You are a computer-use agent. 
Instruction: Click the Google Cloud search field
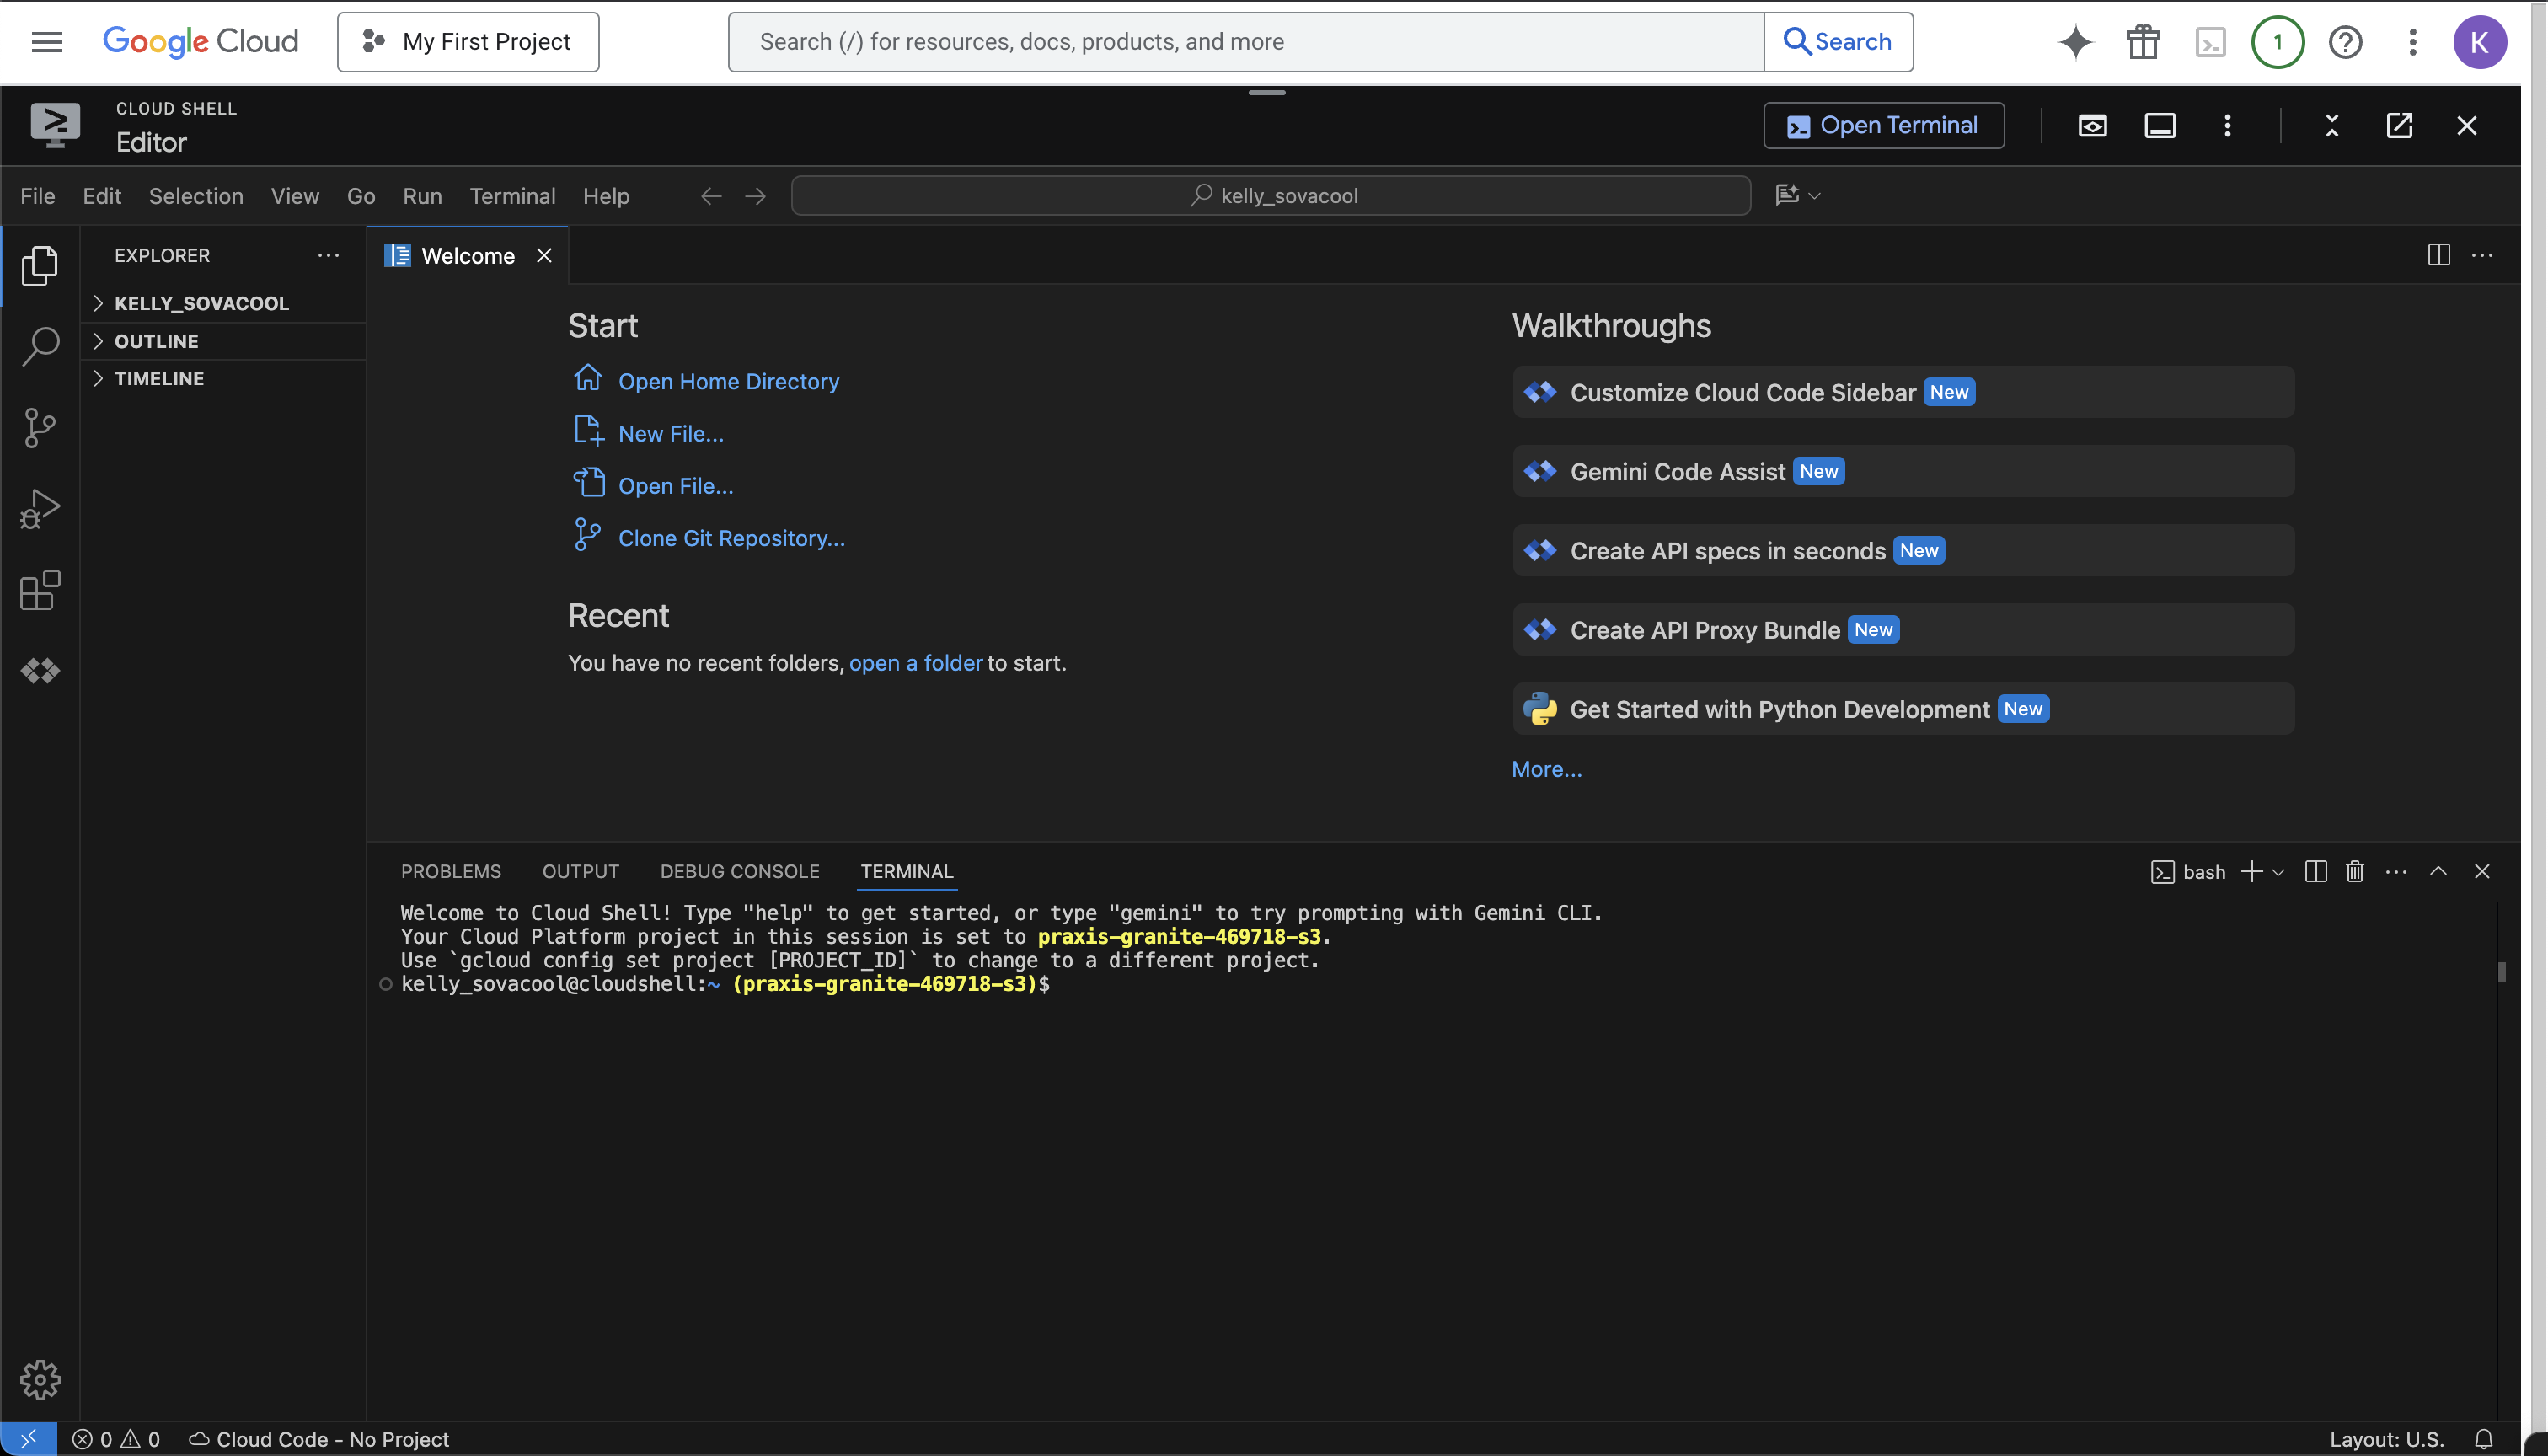tap(1245, 42)
